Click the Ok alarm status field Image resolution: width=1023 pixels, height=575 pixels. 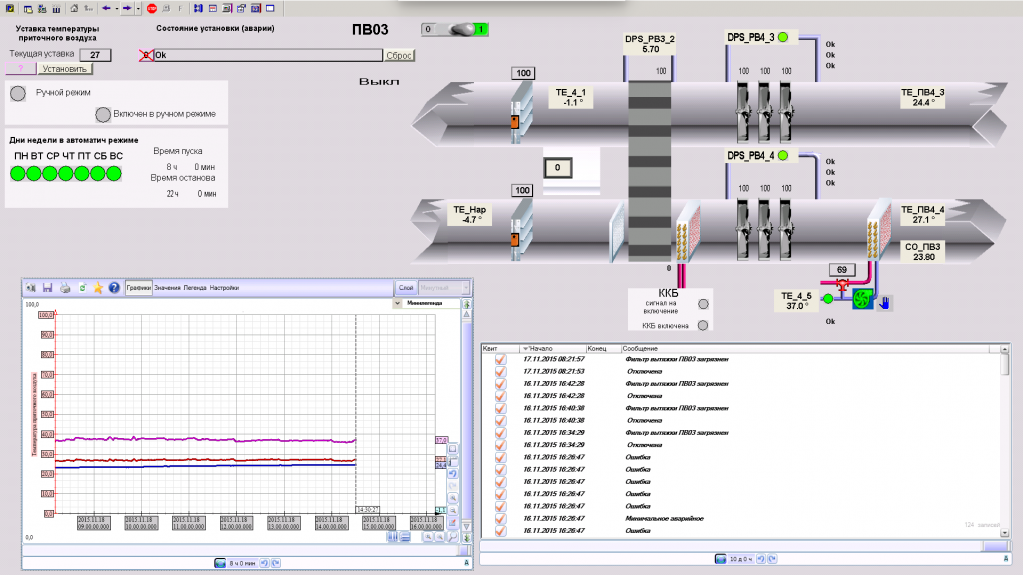267,55
